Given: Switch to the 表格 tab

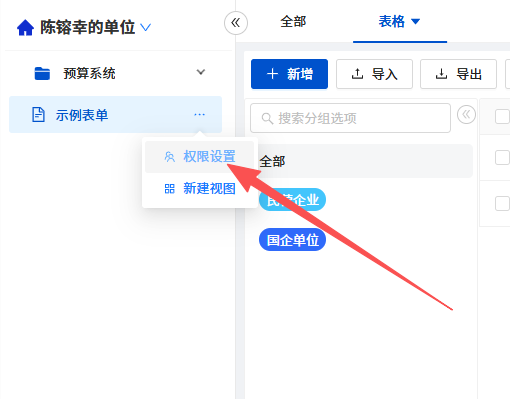Looking at the screenshot, I should [391, 22].
